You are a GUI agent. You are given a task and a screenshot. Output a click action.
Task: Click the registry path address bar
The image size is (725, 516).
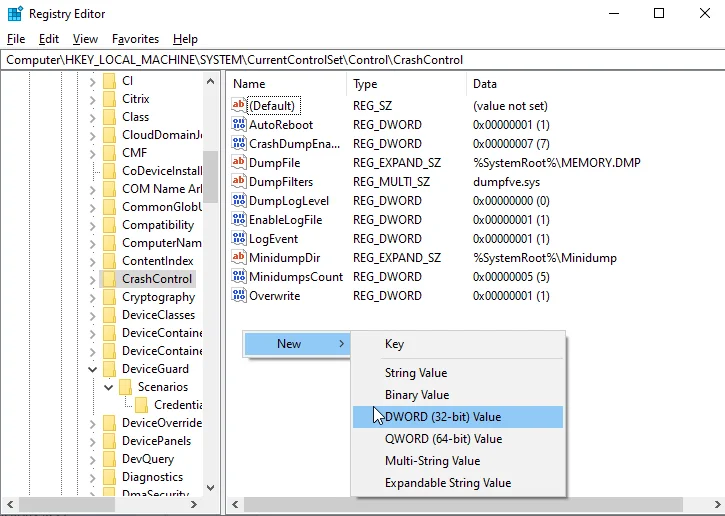pos(362,60)
